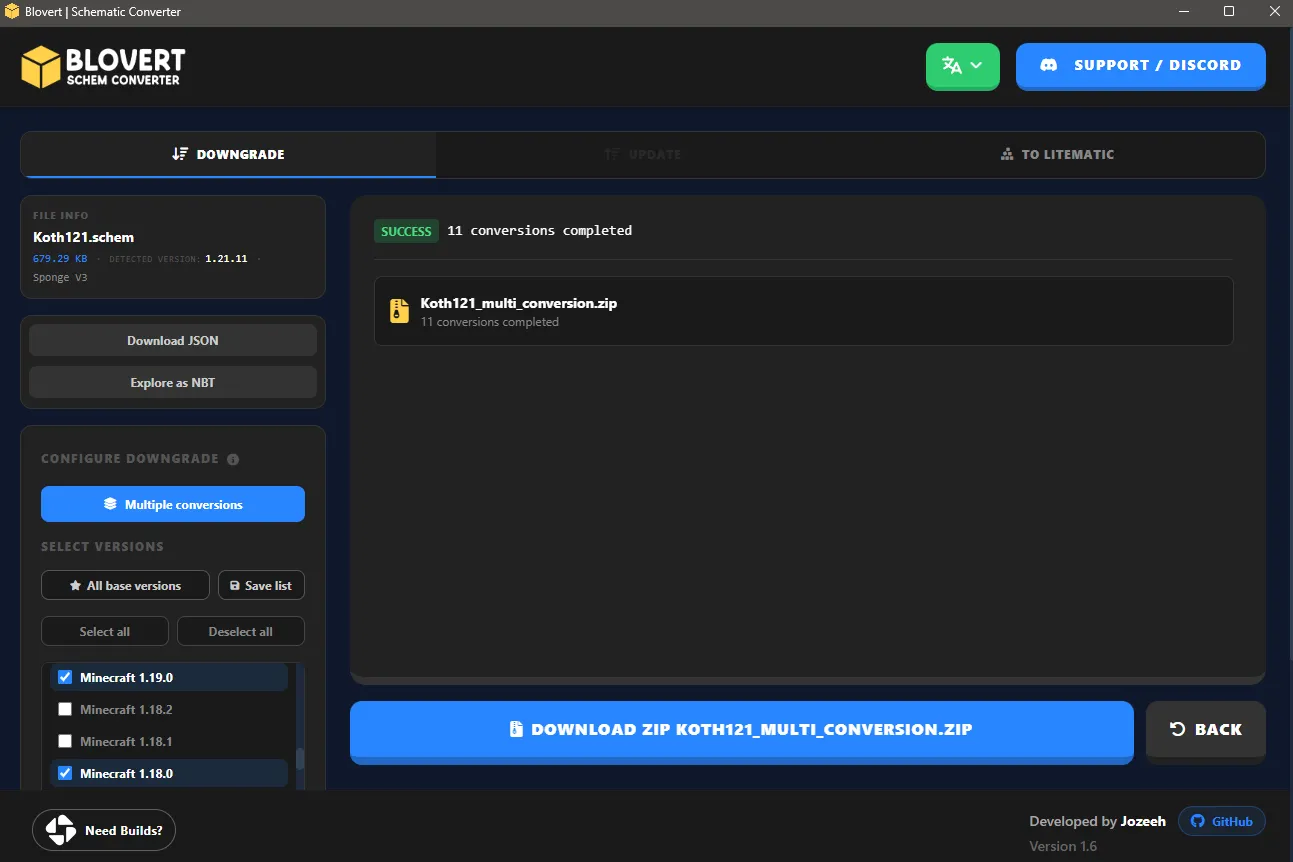Viewport: 1293px width, 862px height.
Task: Click the Koth121_multi_conversion.zip file name
Action: (518, 303)
